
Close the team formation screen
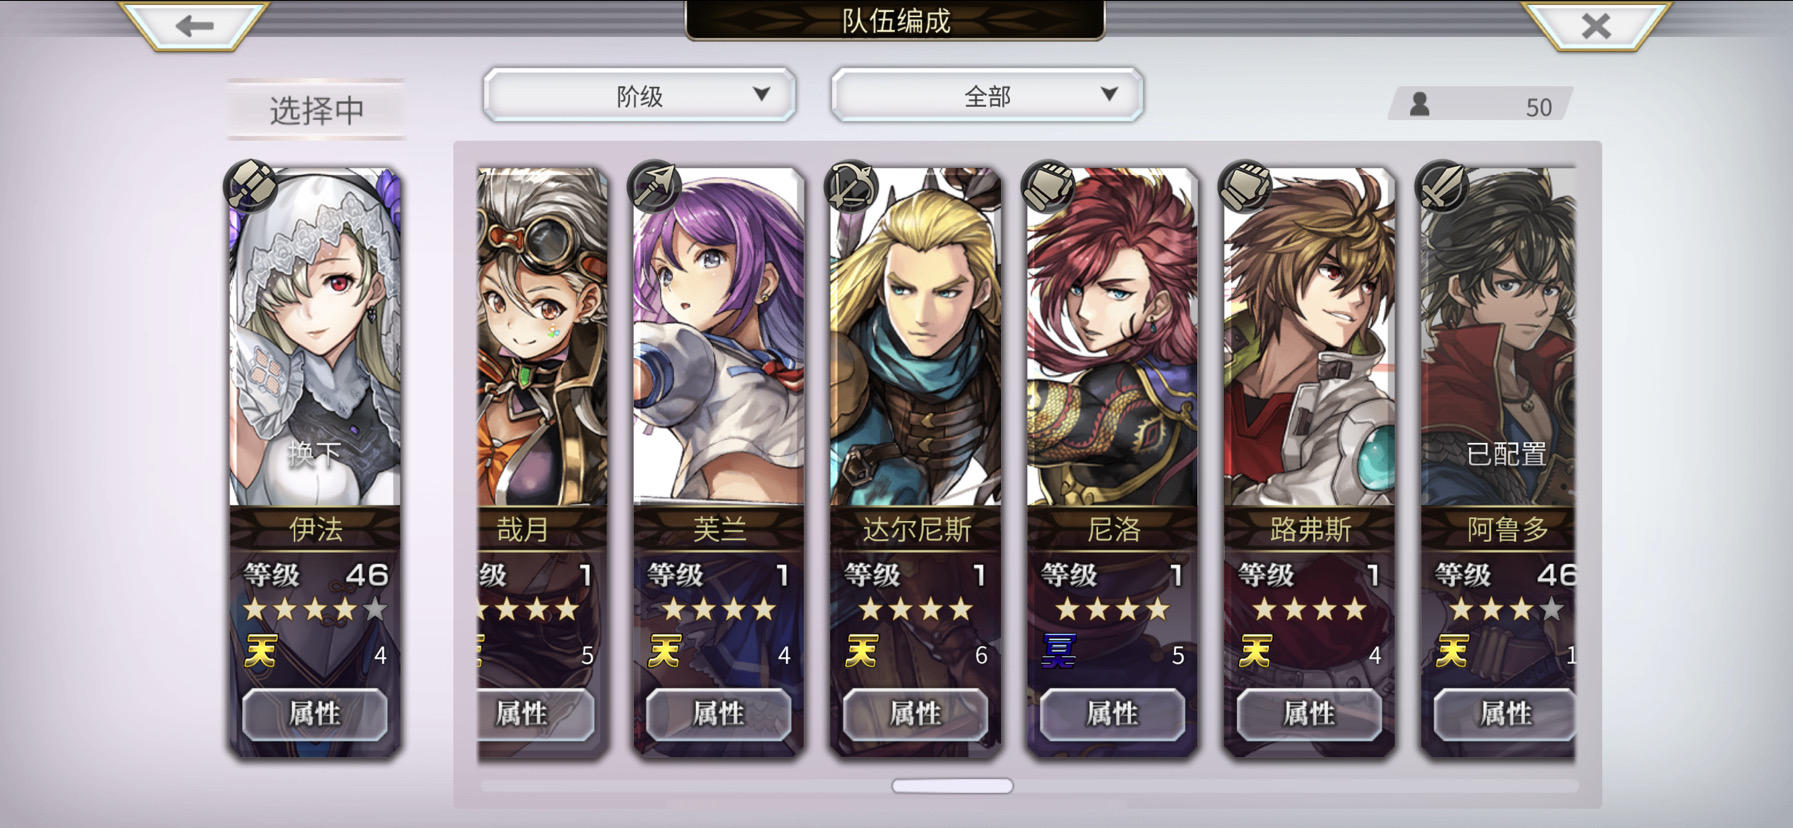click(1596, 25)
